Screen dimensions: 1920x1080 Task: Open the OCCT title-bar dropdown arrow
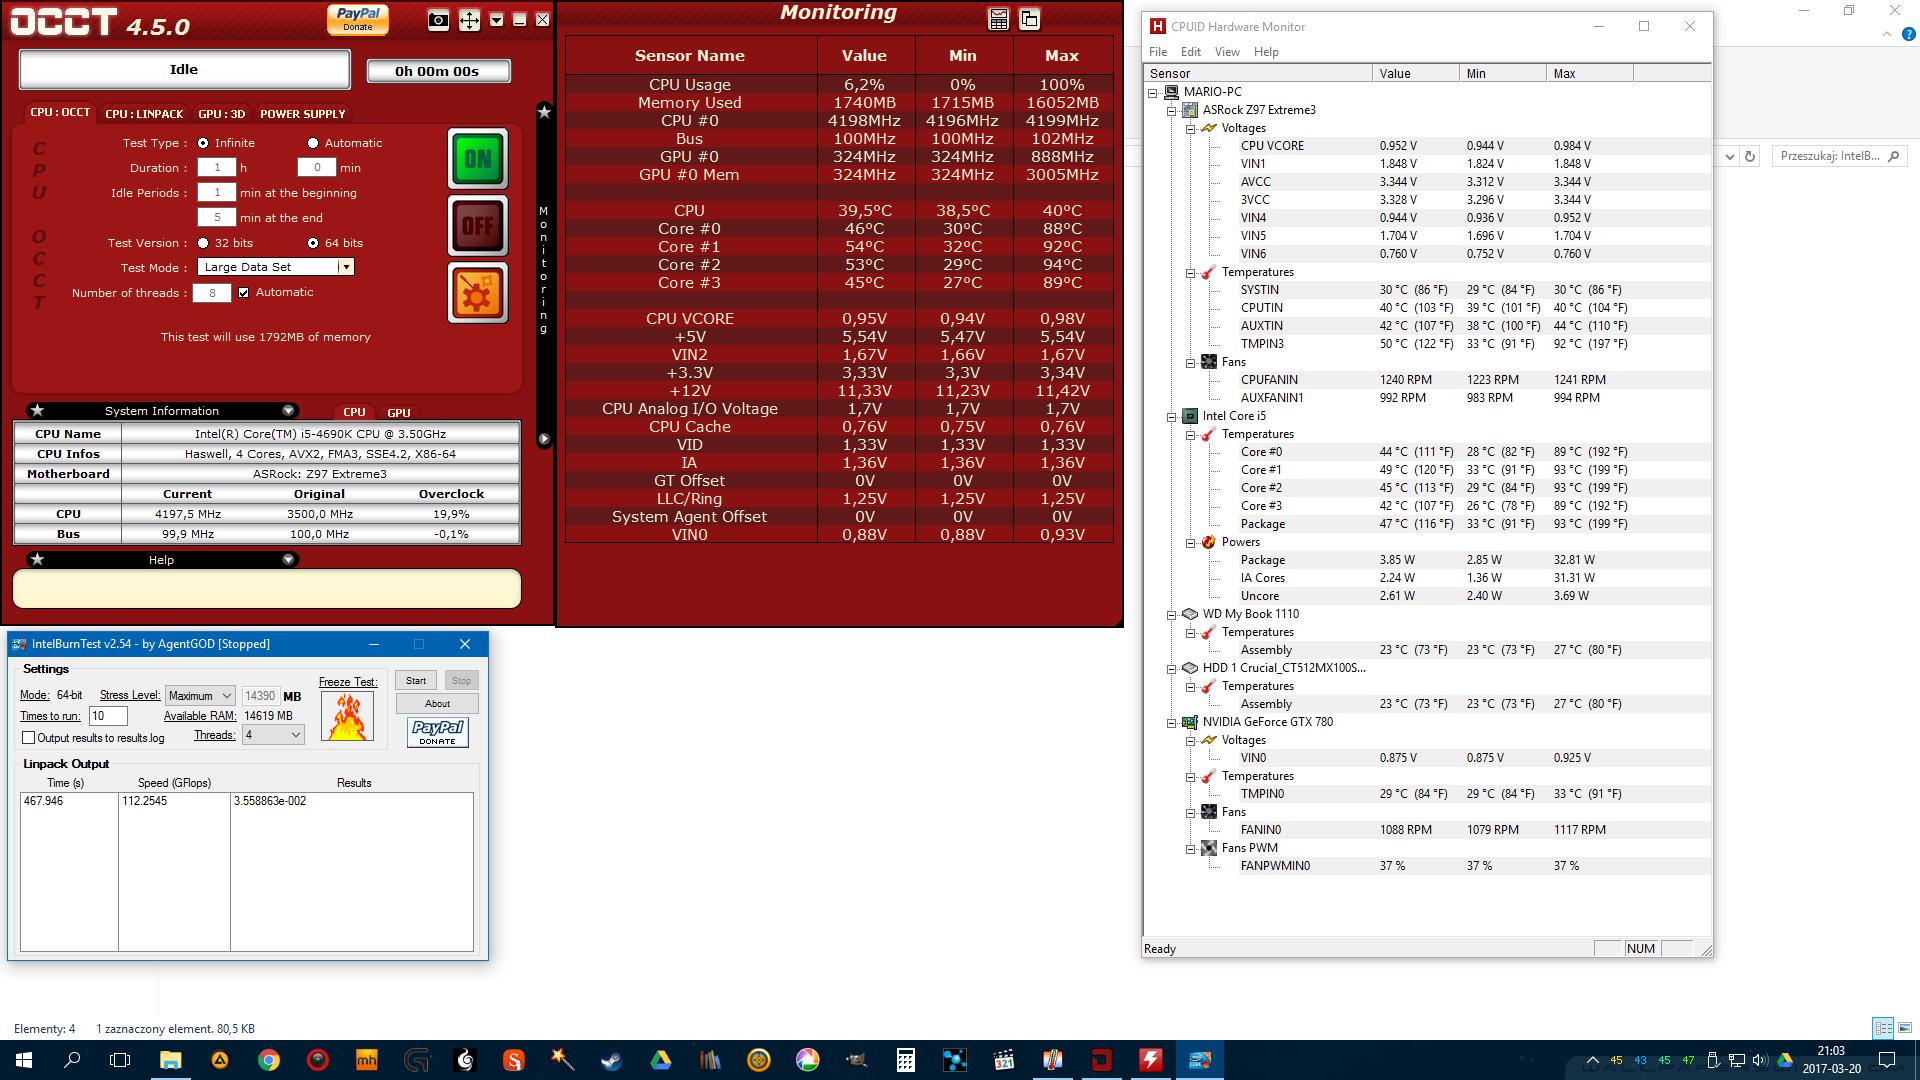tap(496, 20)
